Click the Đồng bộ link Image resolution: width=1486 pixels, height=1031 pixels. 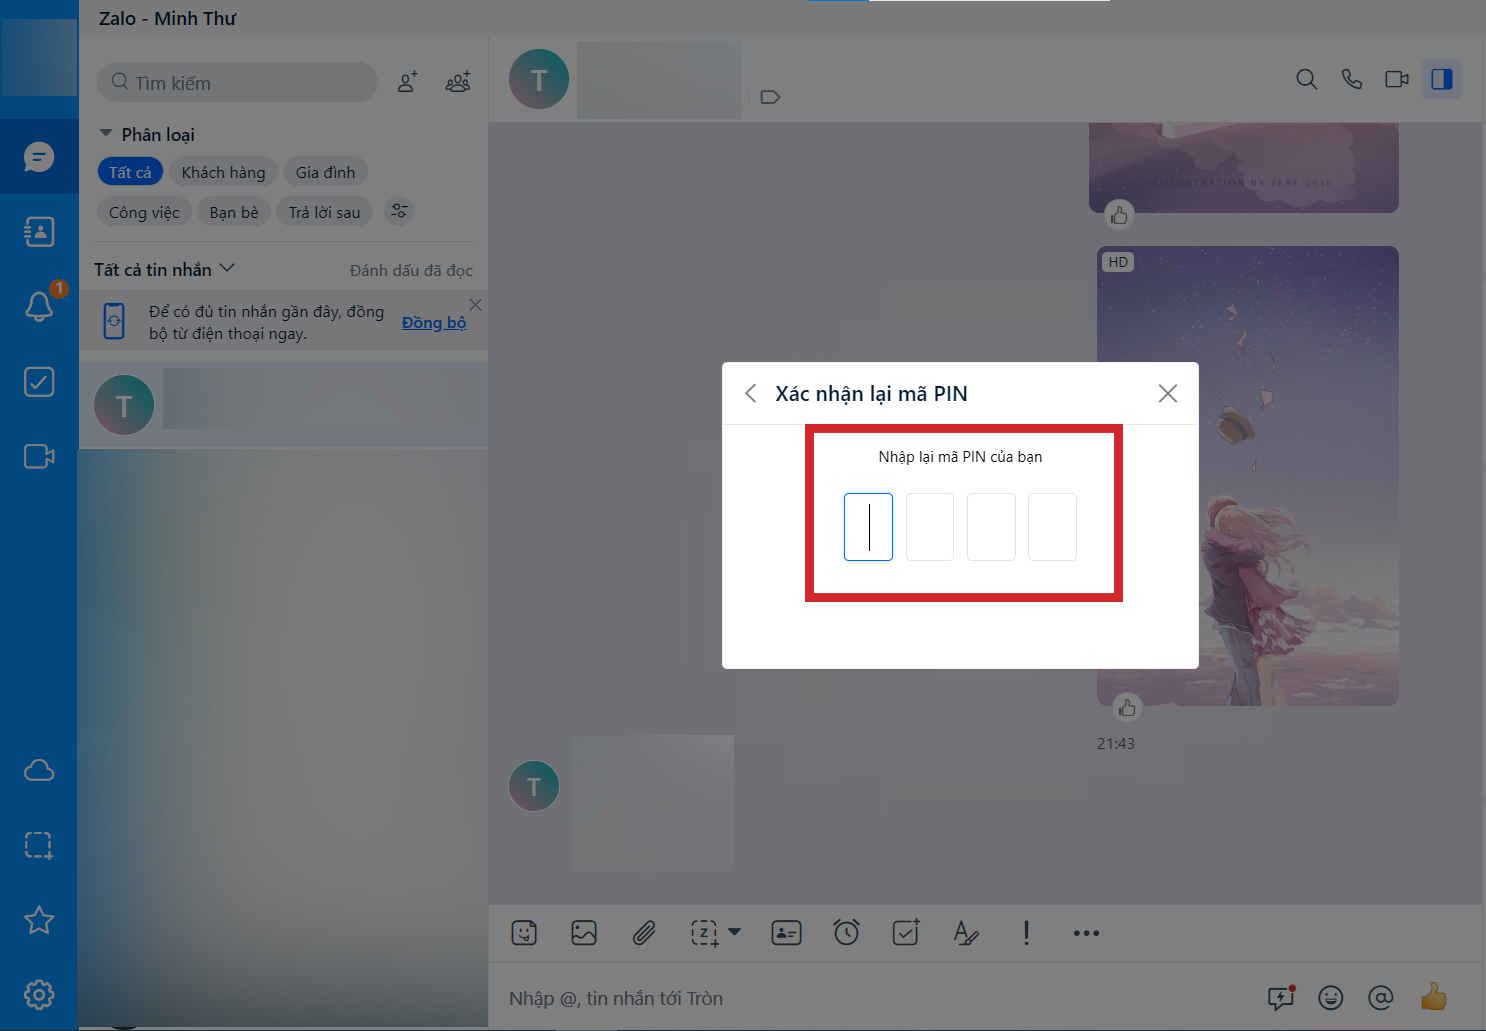point(434,322)
